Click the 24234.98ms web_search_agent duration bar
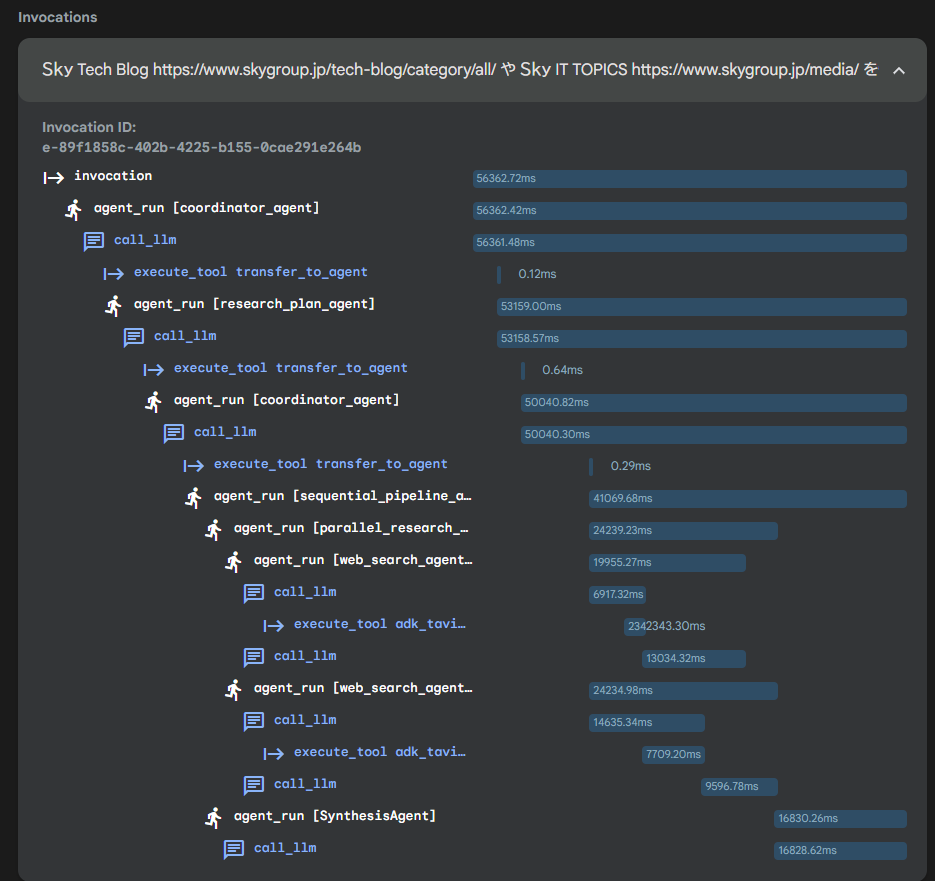This screenshot has height=881, width=935. pyautogui.click(x=683, y=690)
